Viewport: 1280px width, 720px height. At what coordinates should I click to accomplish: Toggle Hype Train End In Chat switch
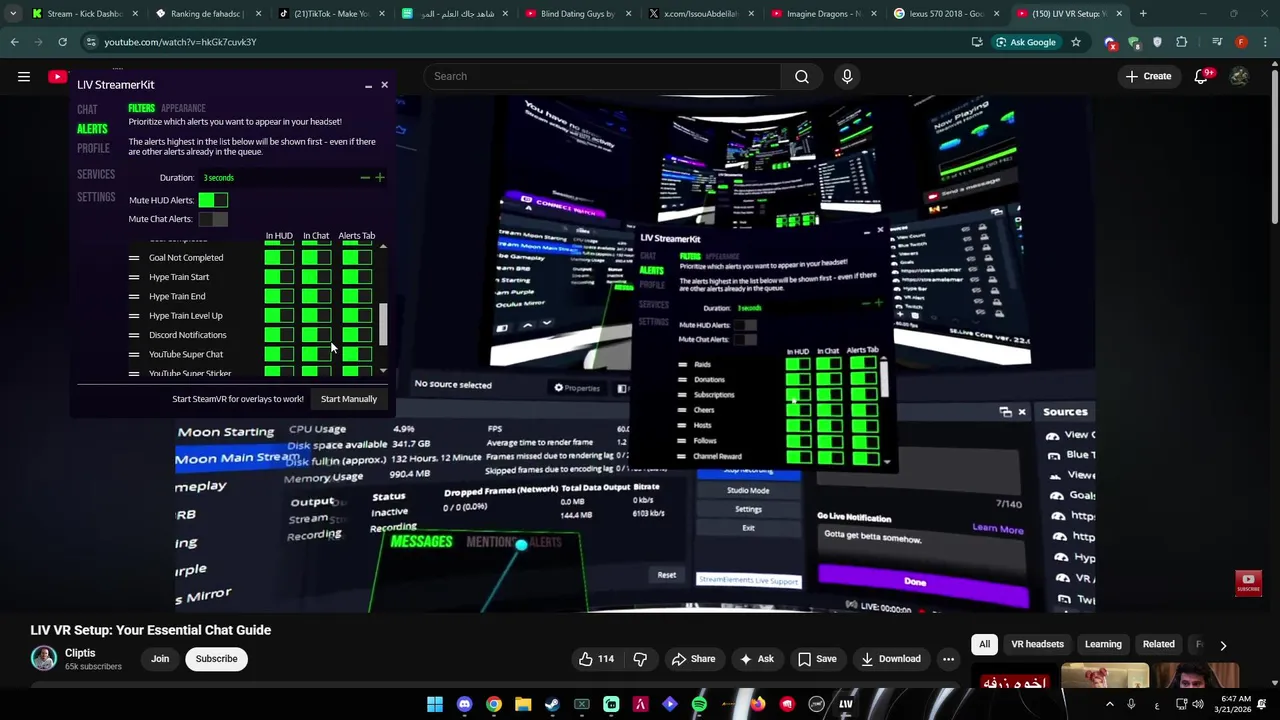pos(316,296)
